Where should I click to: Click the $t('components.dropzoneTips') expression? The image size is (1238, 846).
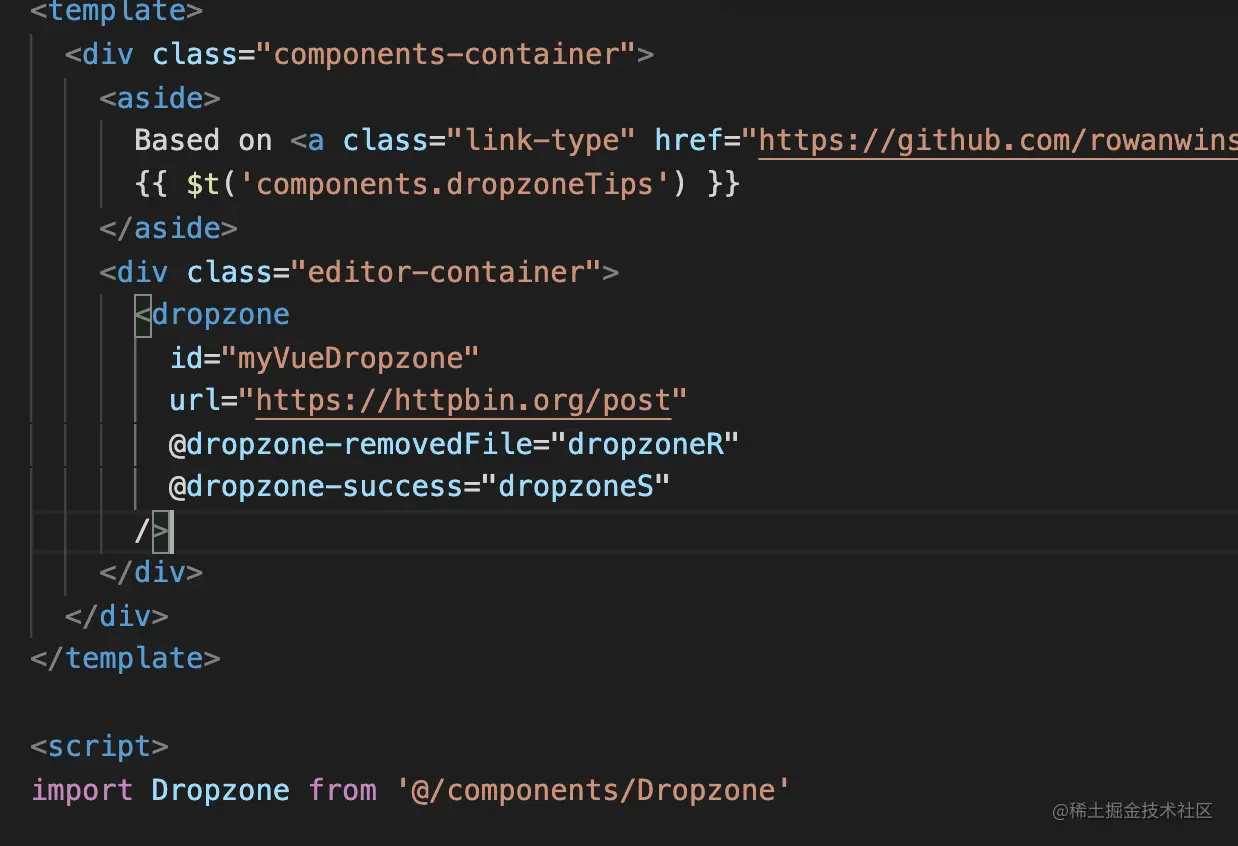(436, 183)
